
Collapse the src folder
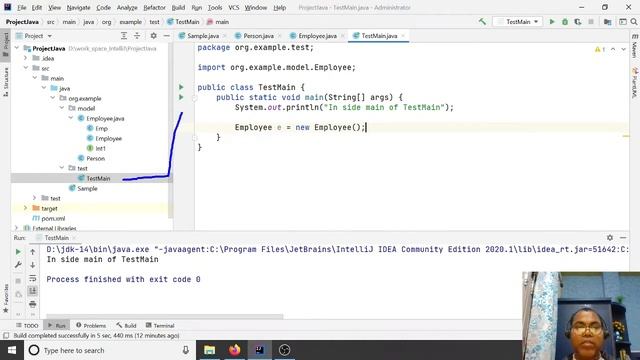coord(26,68)
